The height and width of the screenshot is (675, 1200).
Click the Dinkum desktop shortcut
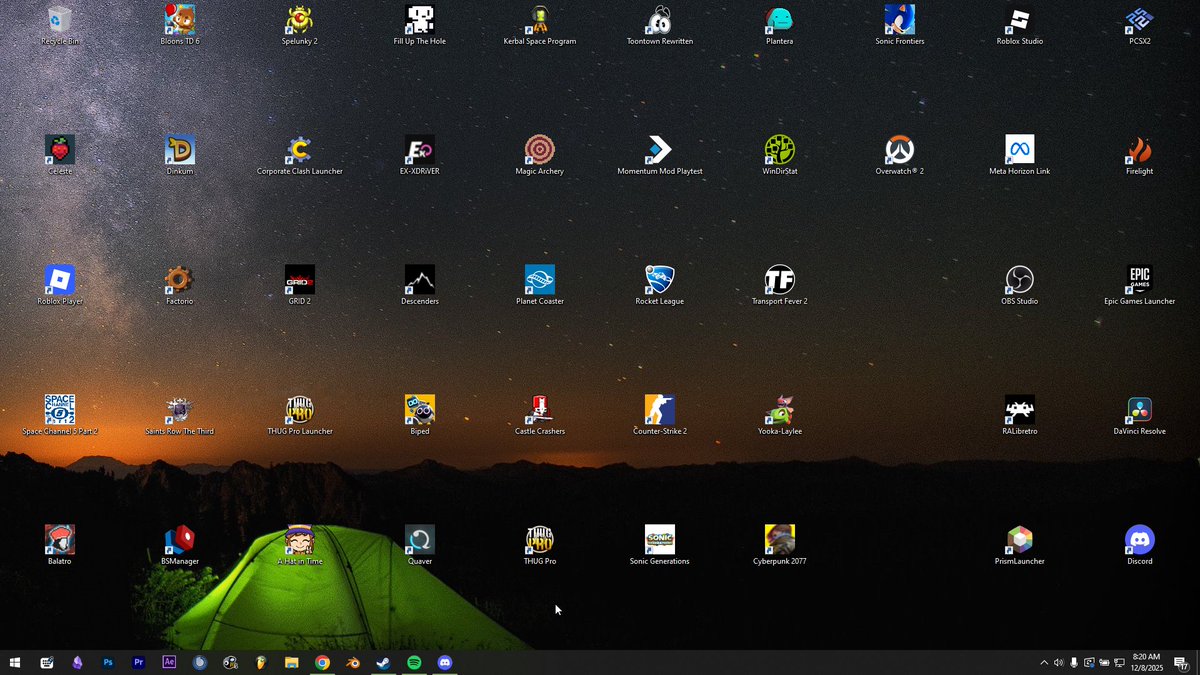point(180,155)
